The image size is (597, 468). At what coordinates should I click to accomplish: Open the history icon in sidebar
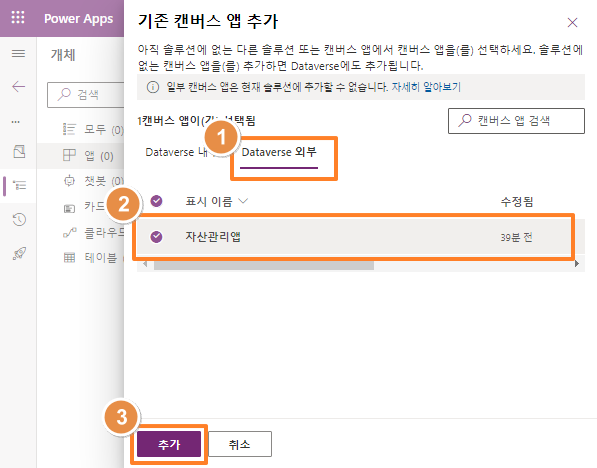[19, 219]
